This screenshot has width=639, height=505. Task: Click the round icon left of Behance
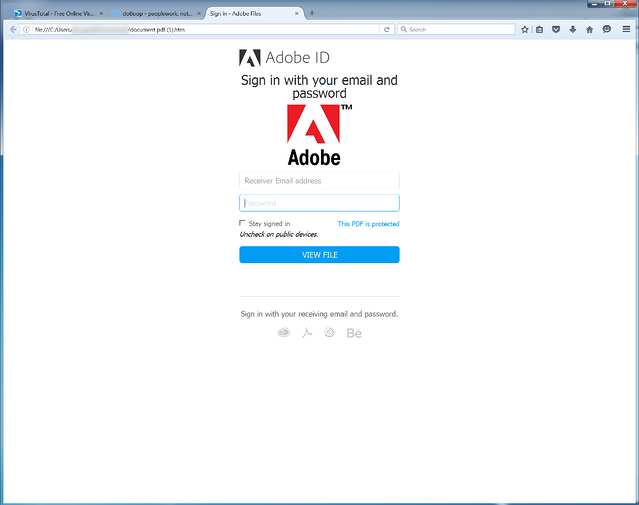(330, 333)
